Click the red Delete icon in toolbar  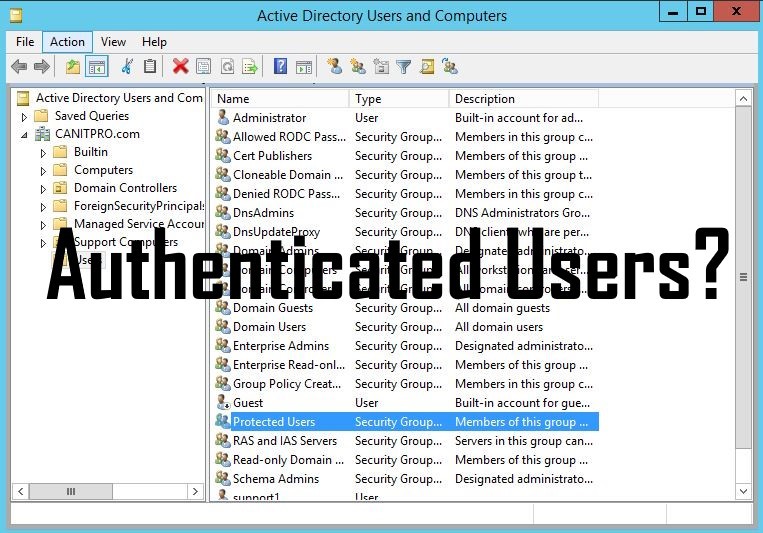(x=180, y=67)
